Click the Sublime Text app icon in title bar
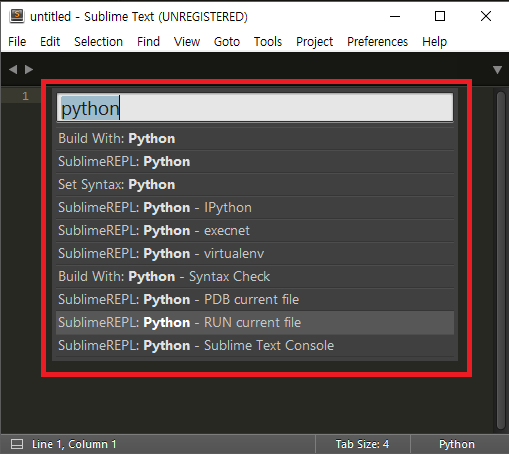The width and height of the screenshot is (509, 454). pyautogui.click(x=17, y=16)
